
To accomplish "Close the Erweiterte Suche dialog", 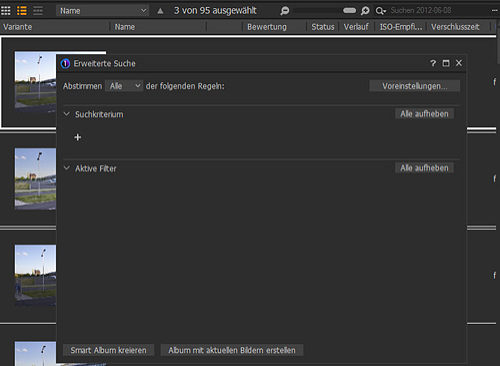I will (459, 63).
